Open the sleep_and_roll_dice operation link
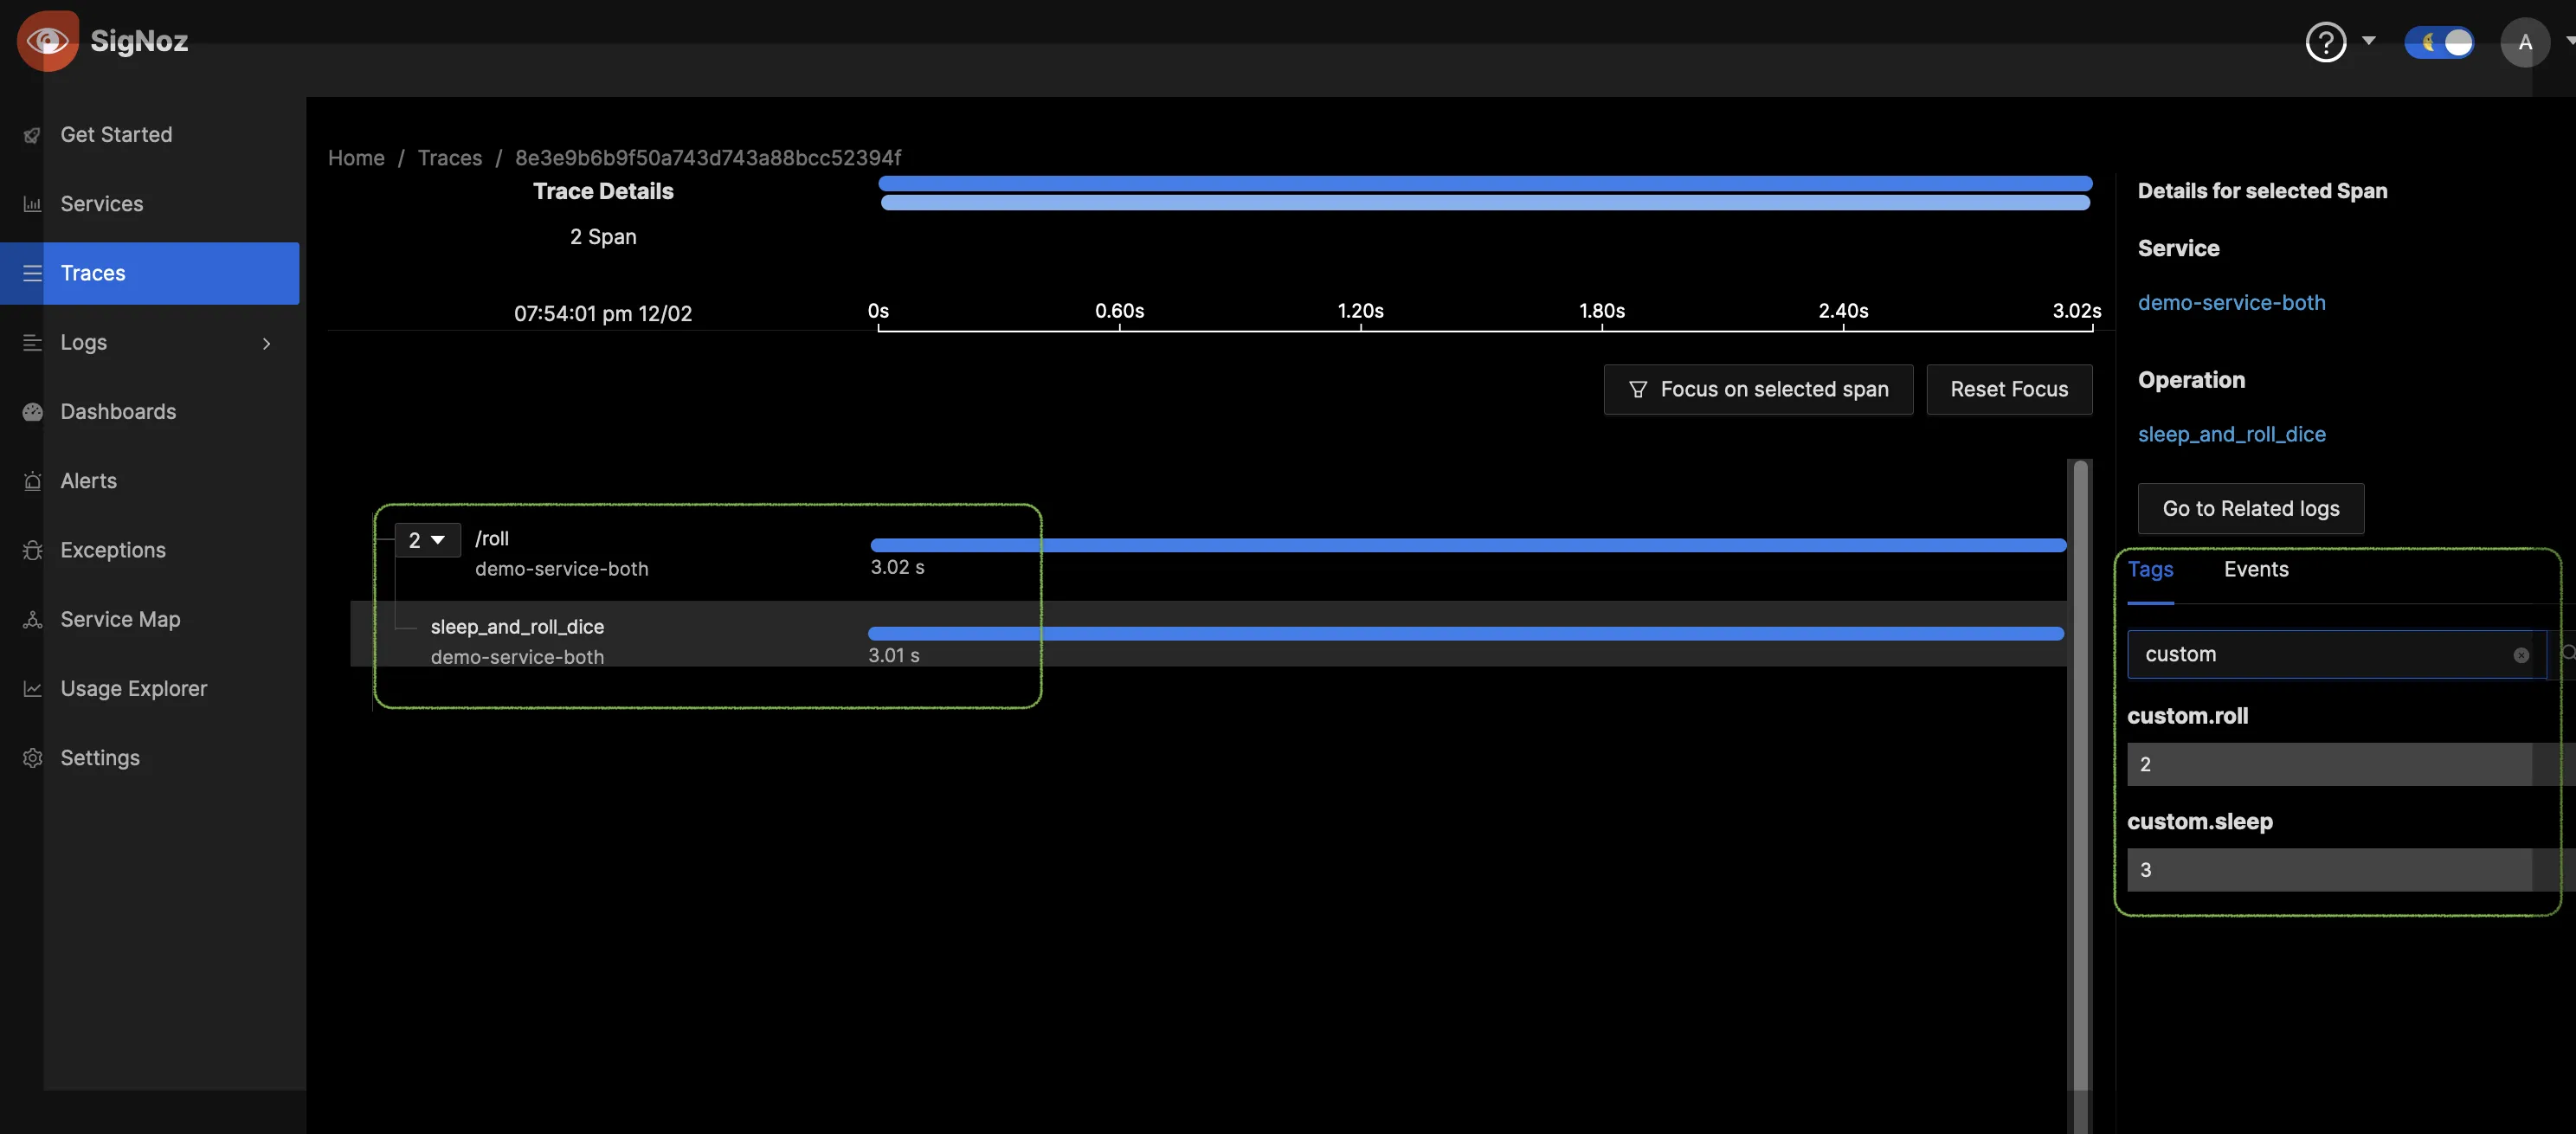This screenshot has width=2576, height=1134. (2231, 435)
